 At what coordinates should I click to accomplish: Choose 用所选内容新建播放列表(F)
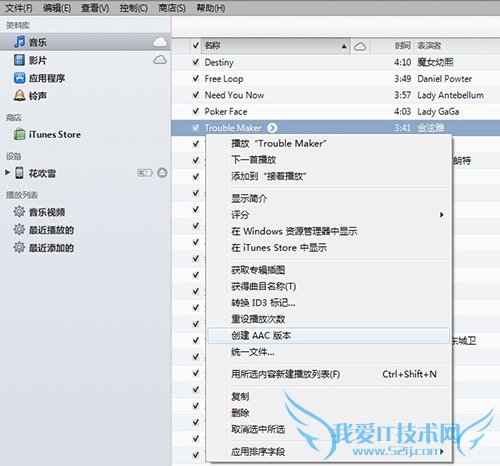coord(329,374)
